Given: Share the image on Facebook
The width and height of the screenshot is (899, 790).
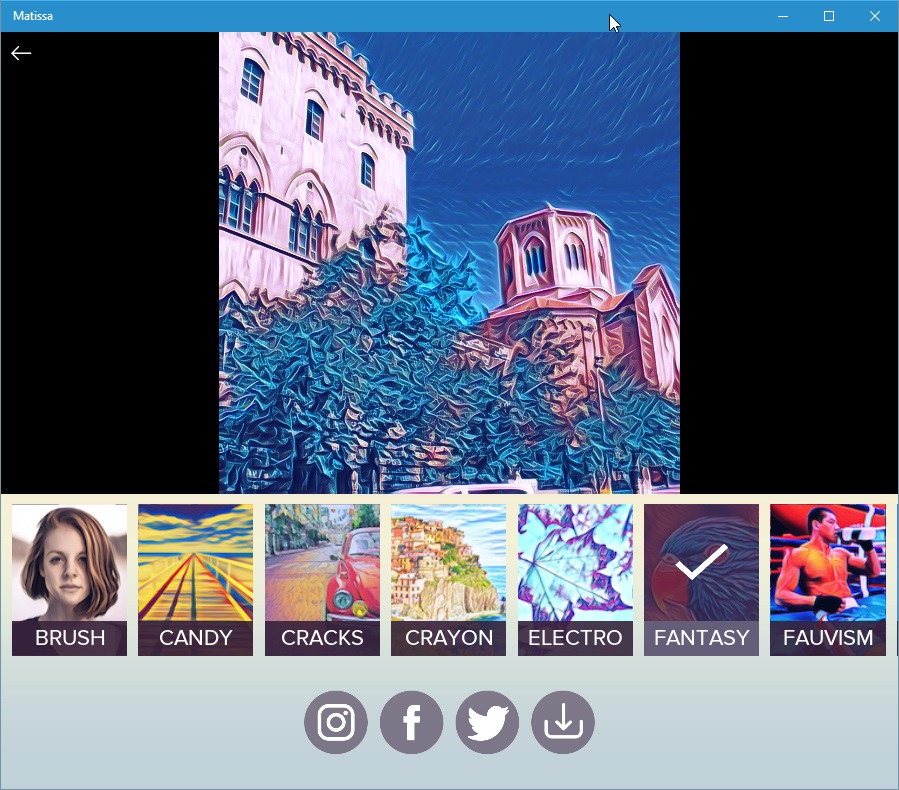Looking at the screenshot, I should click(411, 722).
